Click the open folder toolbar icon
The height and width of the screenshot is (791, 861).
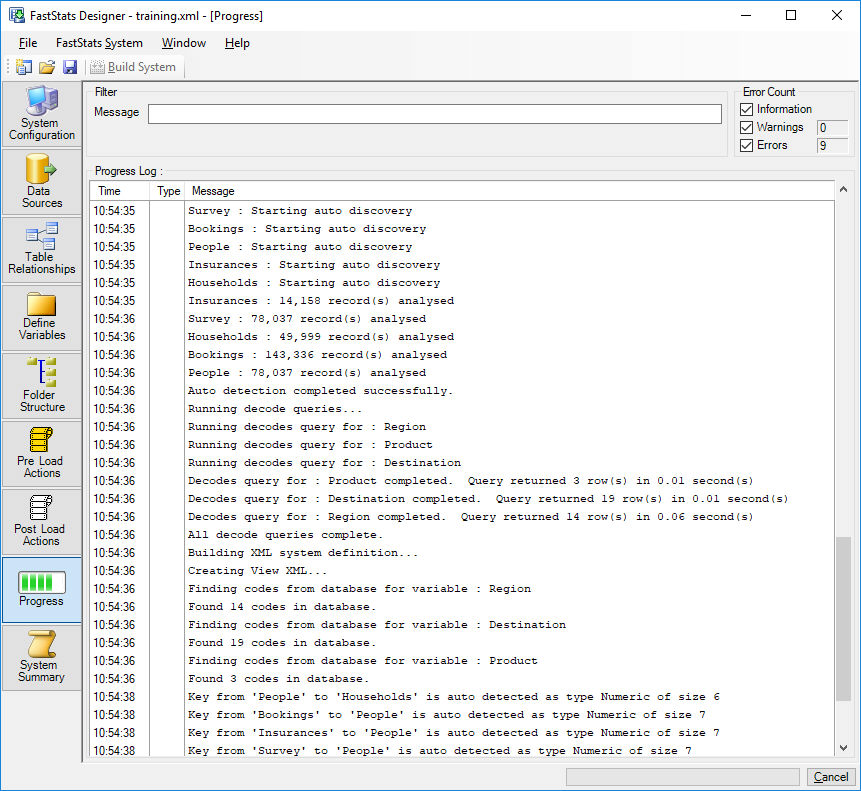tap(47, 67)
